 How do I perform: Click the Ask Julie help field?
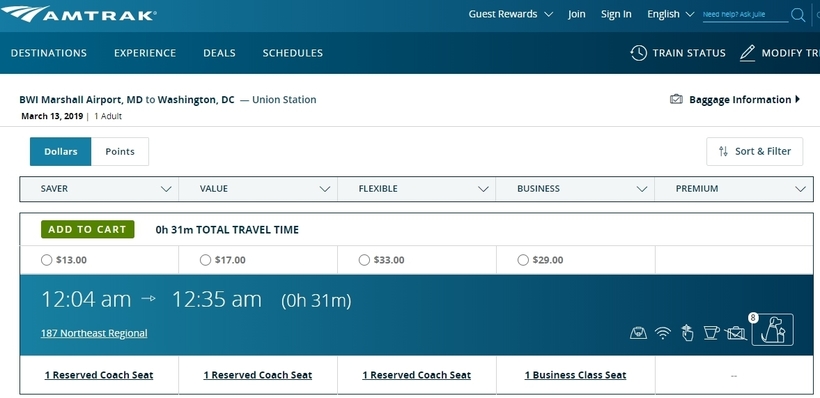pos(745,15)
